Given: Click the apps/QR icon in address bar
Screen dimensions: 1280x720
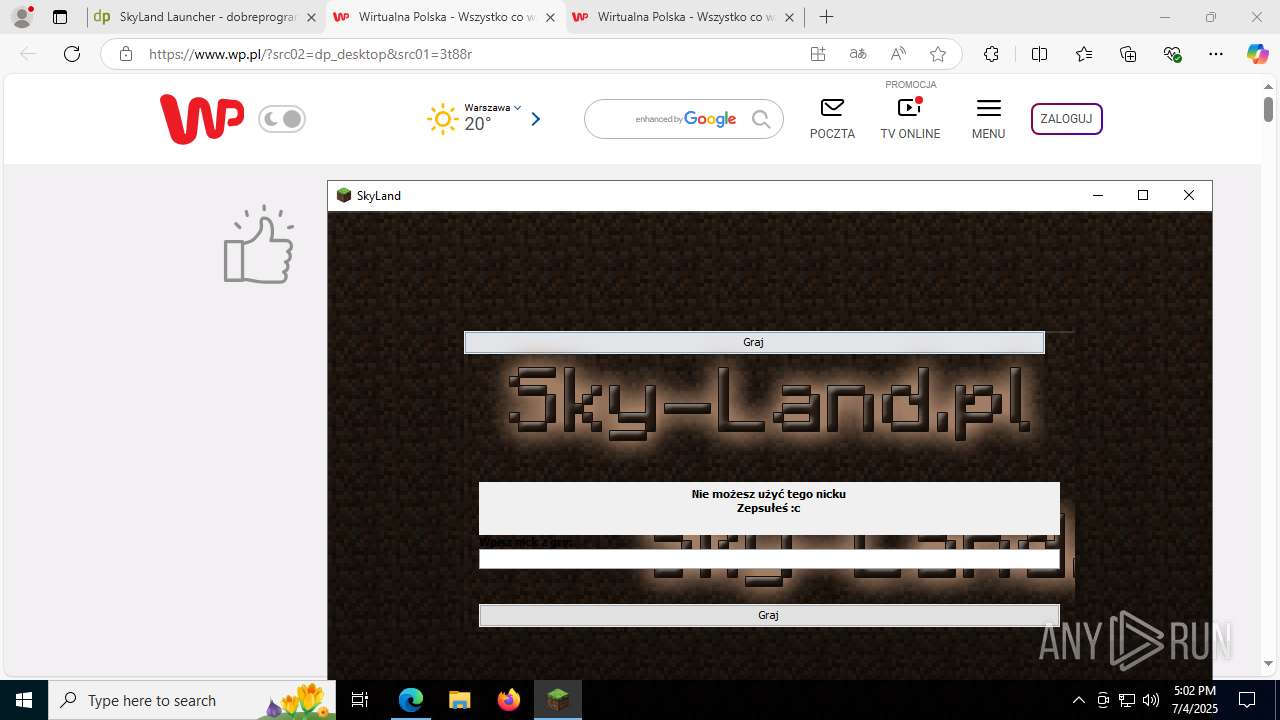Looking at the screenshot, I should [818, 54].
